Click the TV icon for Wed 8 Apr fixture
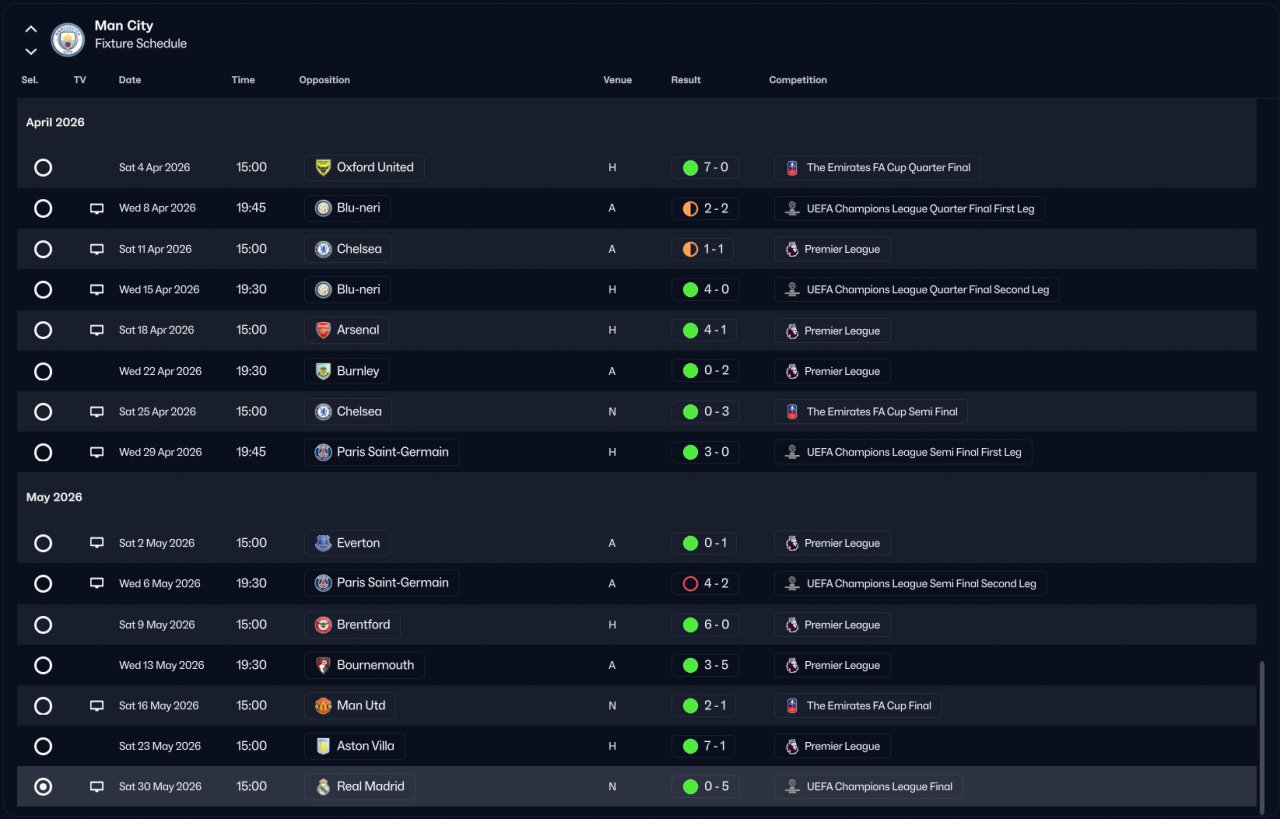This screenshot has height=819, width=1280. tap(97, 209)
